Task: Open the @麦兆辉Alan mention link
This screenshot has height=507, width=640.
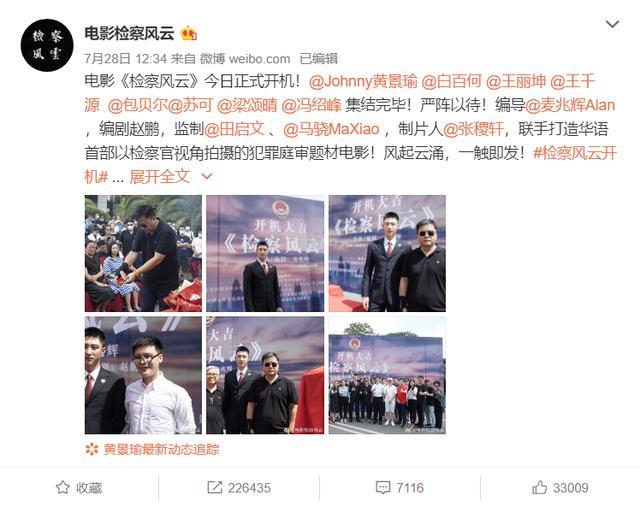Action: 570,105
